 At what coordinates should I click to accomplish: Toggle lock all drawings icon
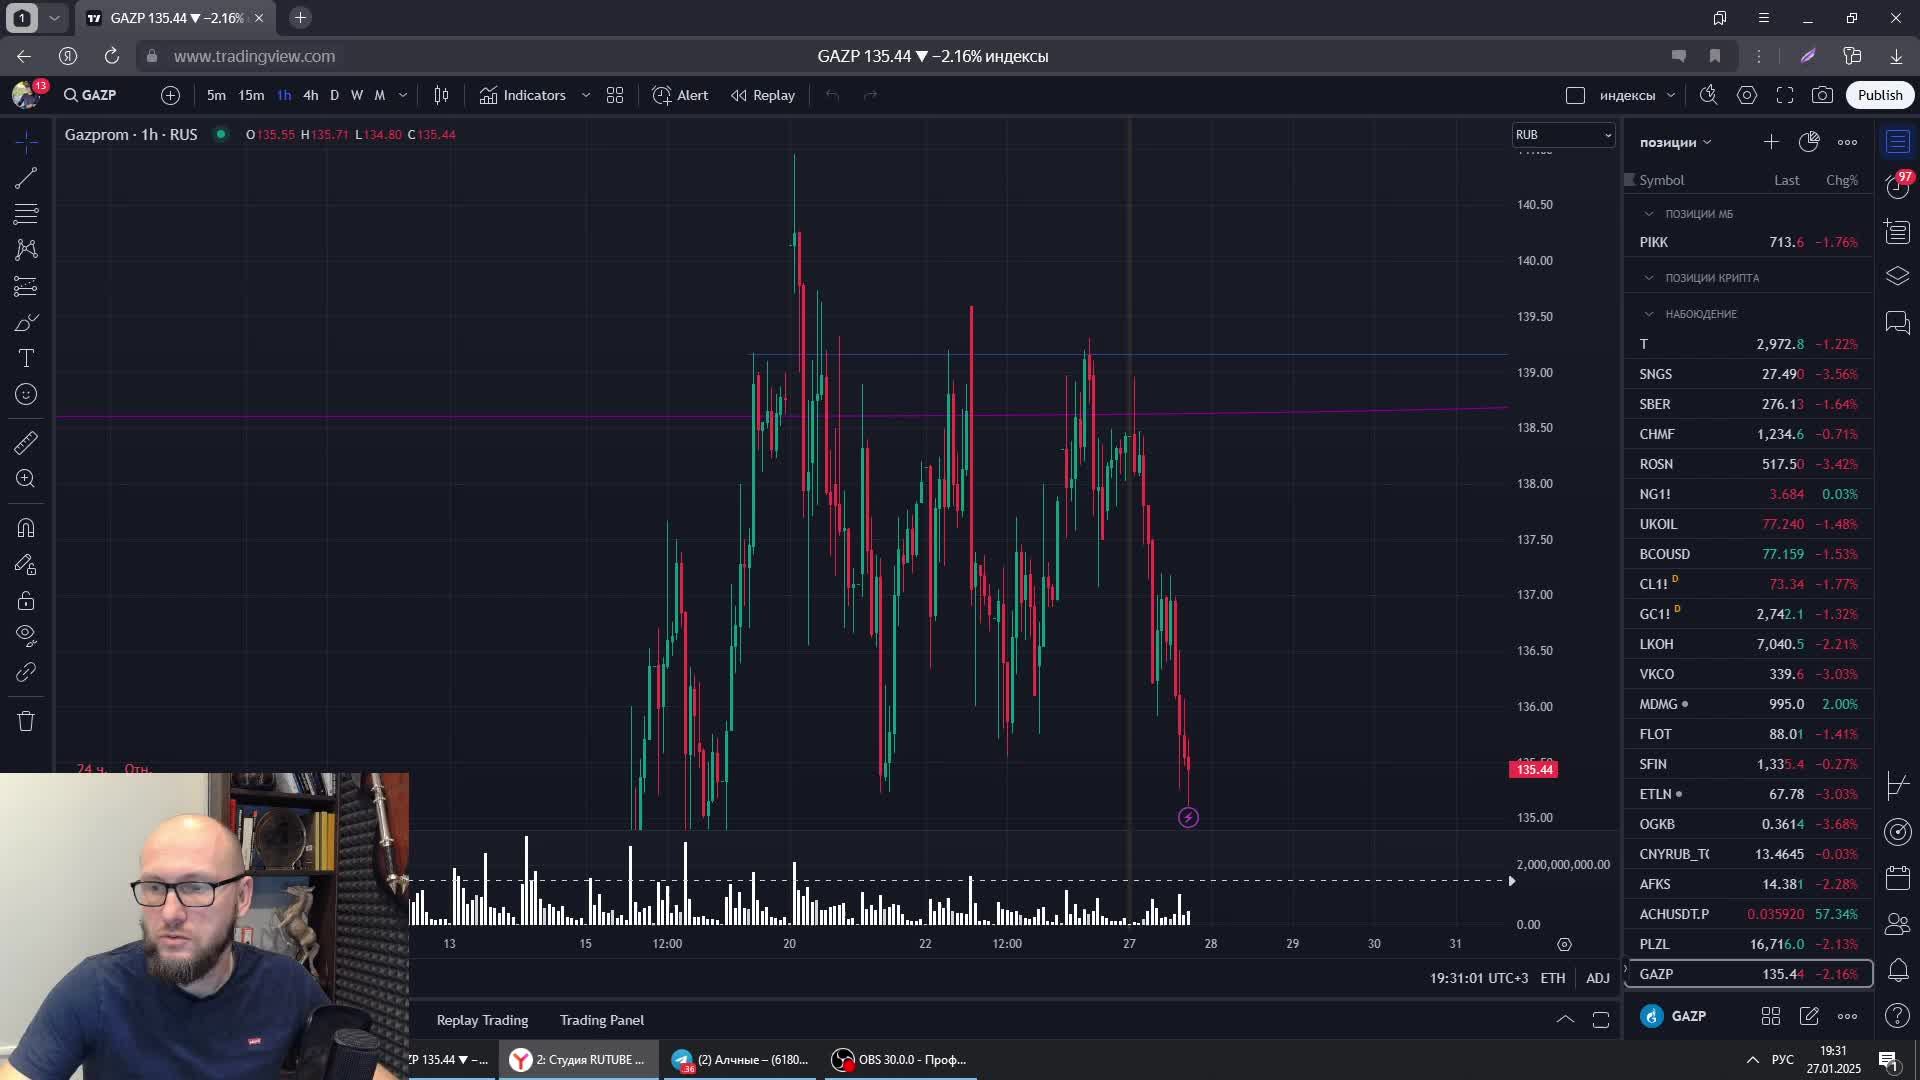pos(26,601)
